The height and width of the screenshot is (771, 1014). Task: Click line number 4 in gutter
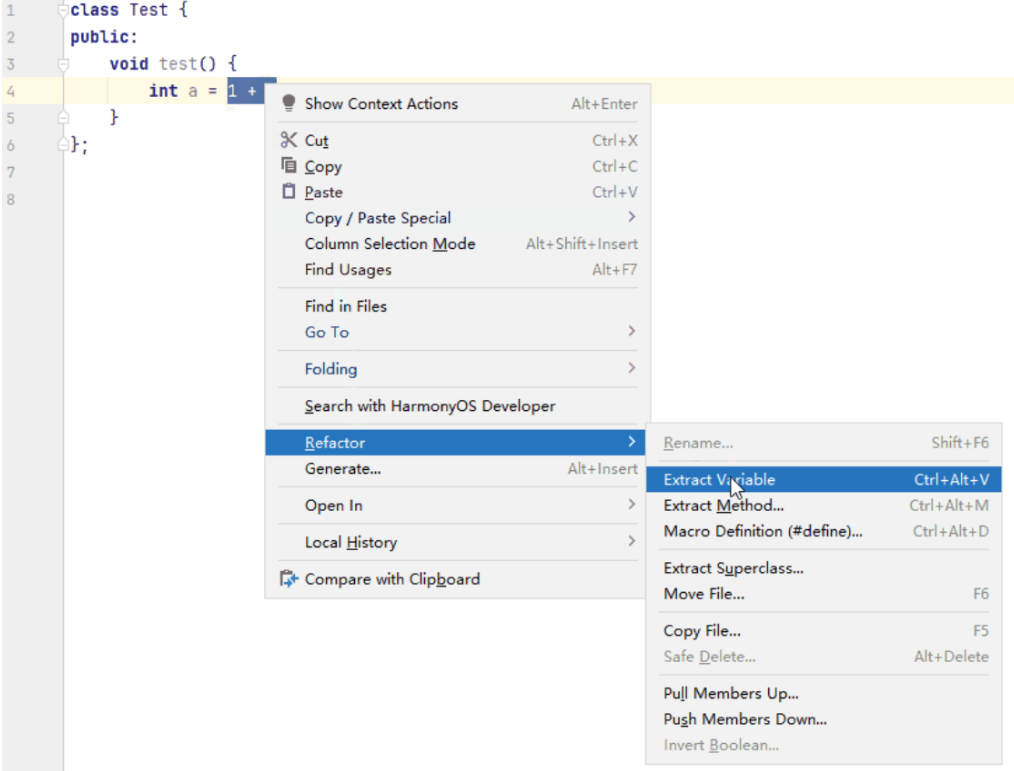pos(11,91)
